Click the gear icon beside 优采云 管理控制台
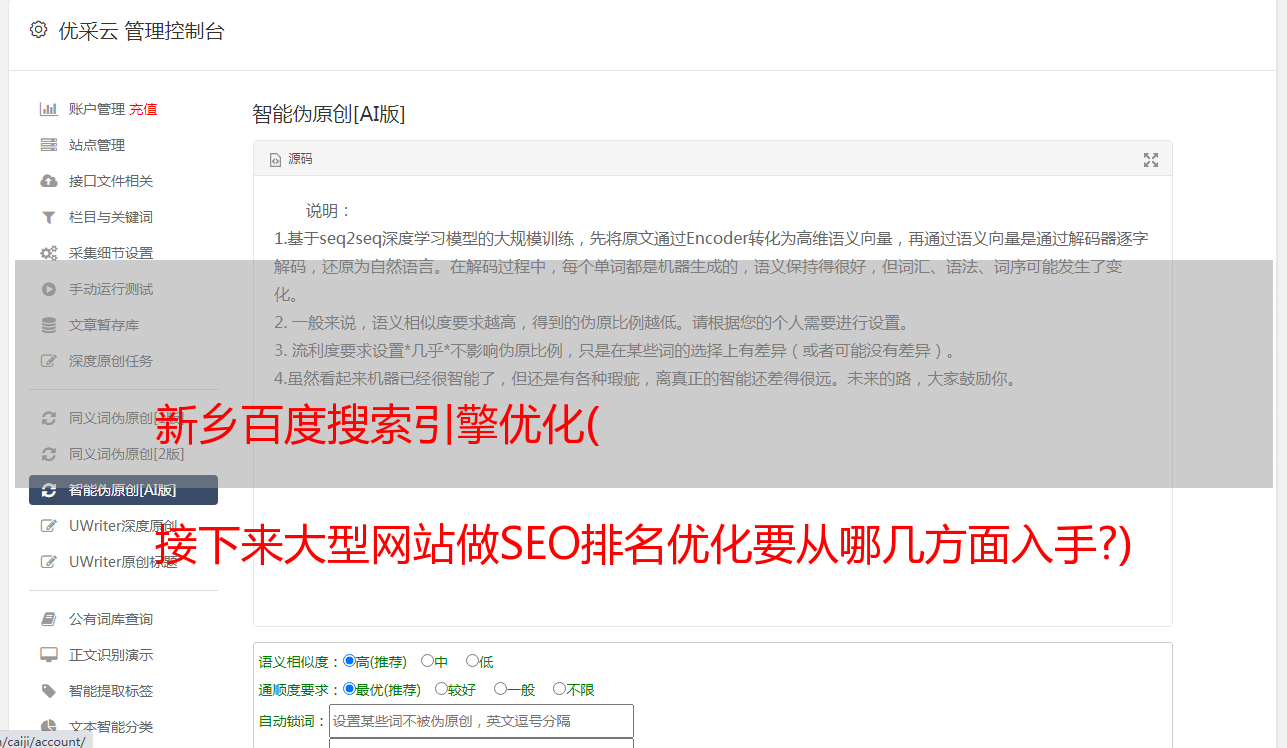 pos(38,30)
